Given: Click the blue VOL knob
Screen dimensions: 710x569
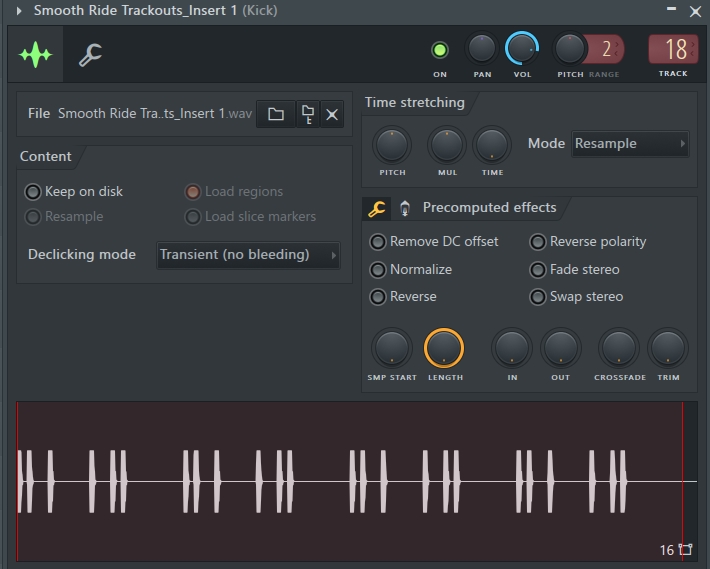Looking at the screenshot, I should tap(522, 48).
